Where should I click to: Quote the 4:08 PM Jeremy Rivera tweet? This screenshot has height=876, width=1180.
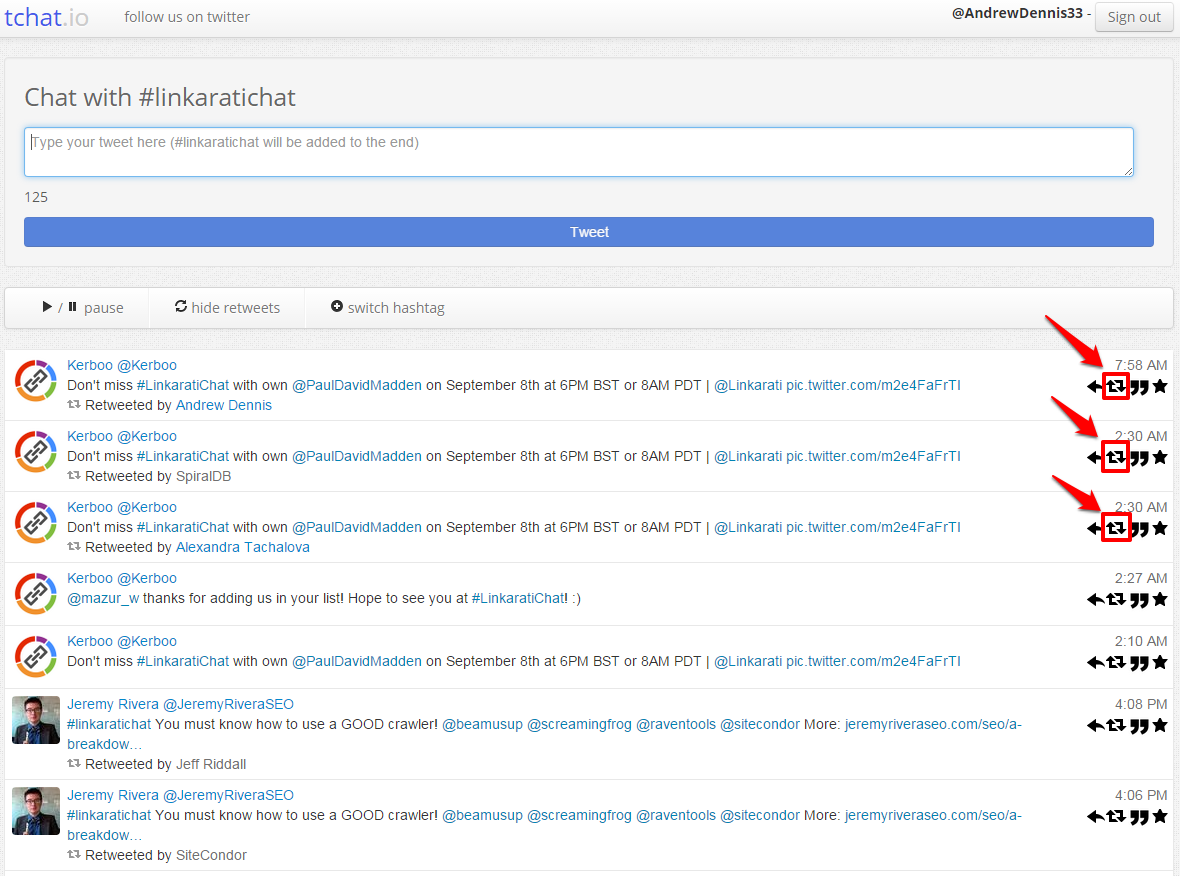(x=1139, y=726)
